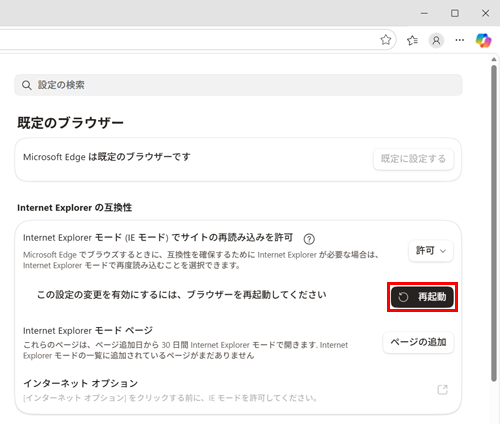Click the Internet Explorer の互換性 heading

[74, 208]
